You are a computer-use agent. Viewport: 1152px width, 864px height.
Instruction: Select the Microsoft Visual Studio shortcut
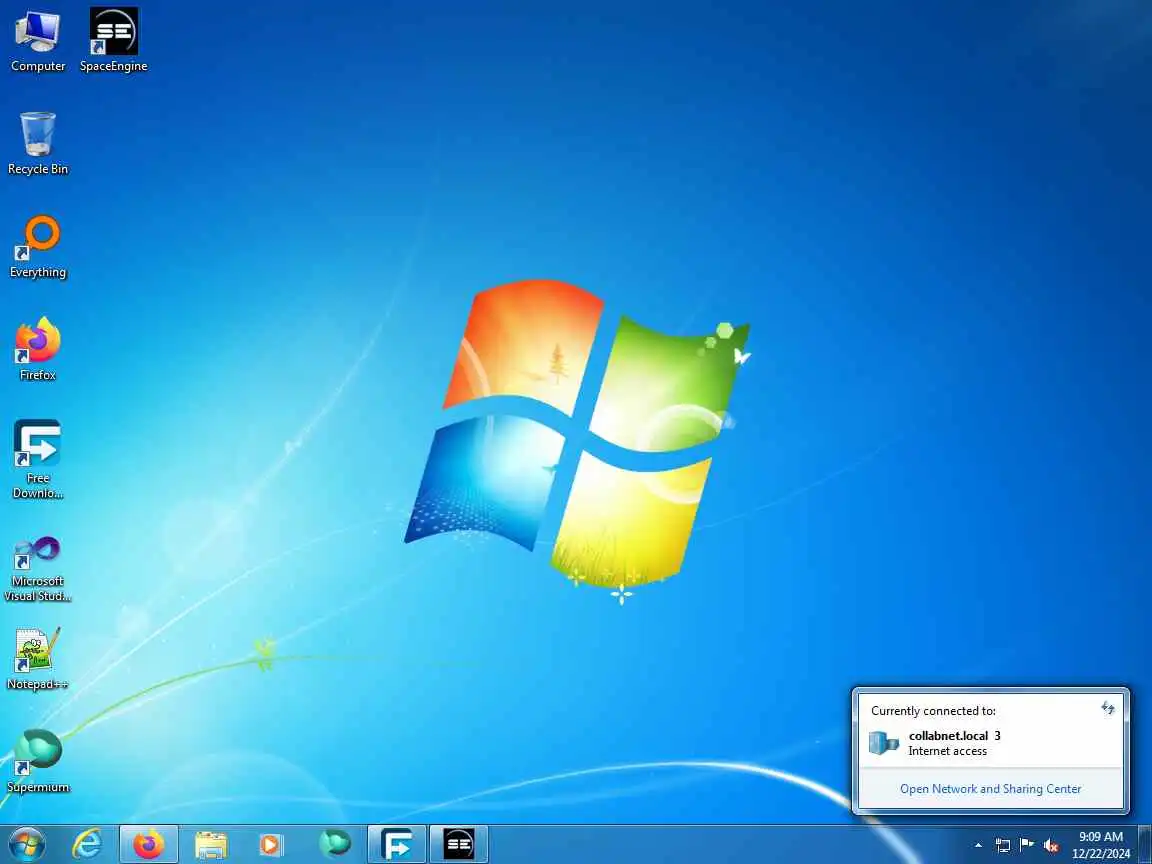pos(37,569)
